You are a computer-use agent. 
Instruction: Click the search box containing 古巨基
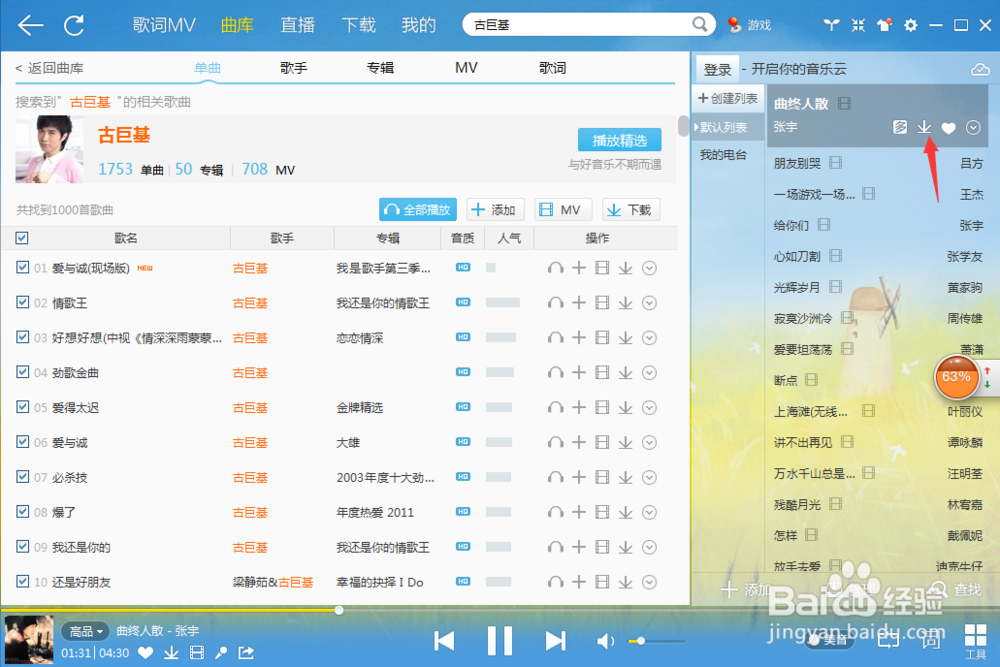[x=579, y=25]
